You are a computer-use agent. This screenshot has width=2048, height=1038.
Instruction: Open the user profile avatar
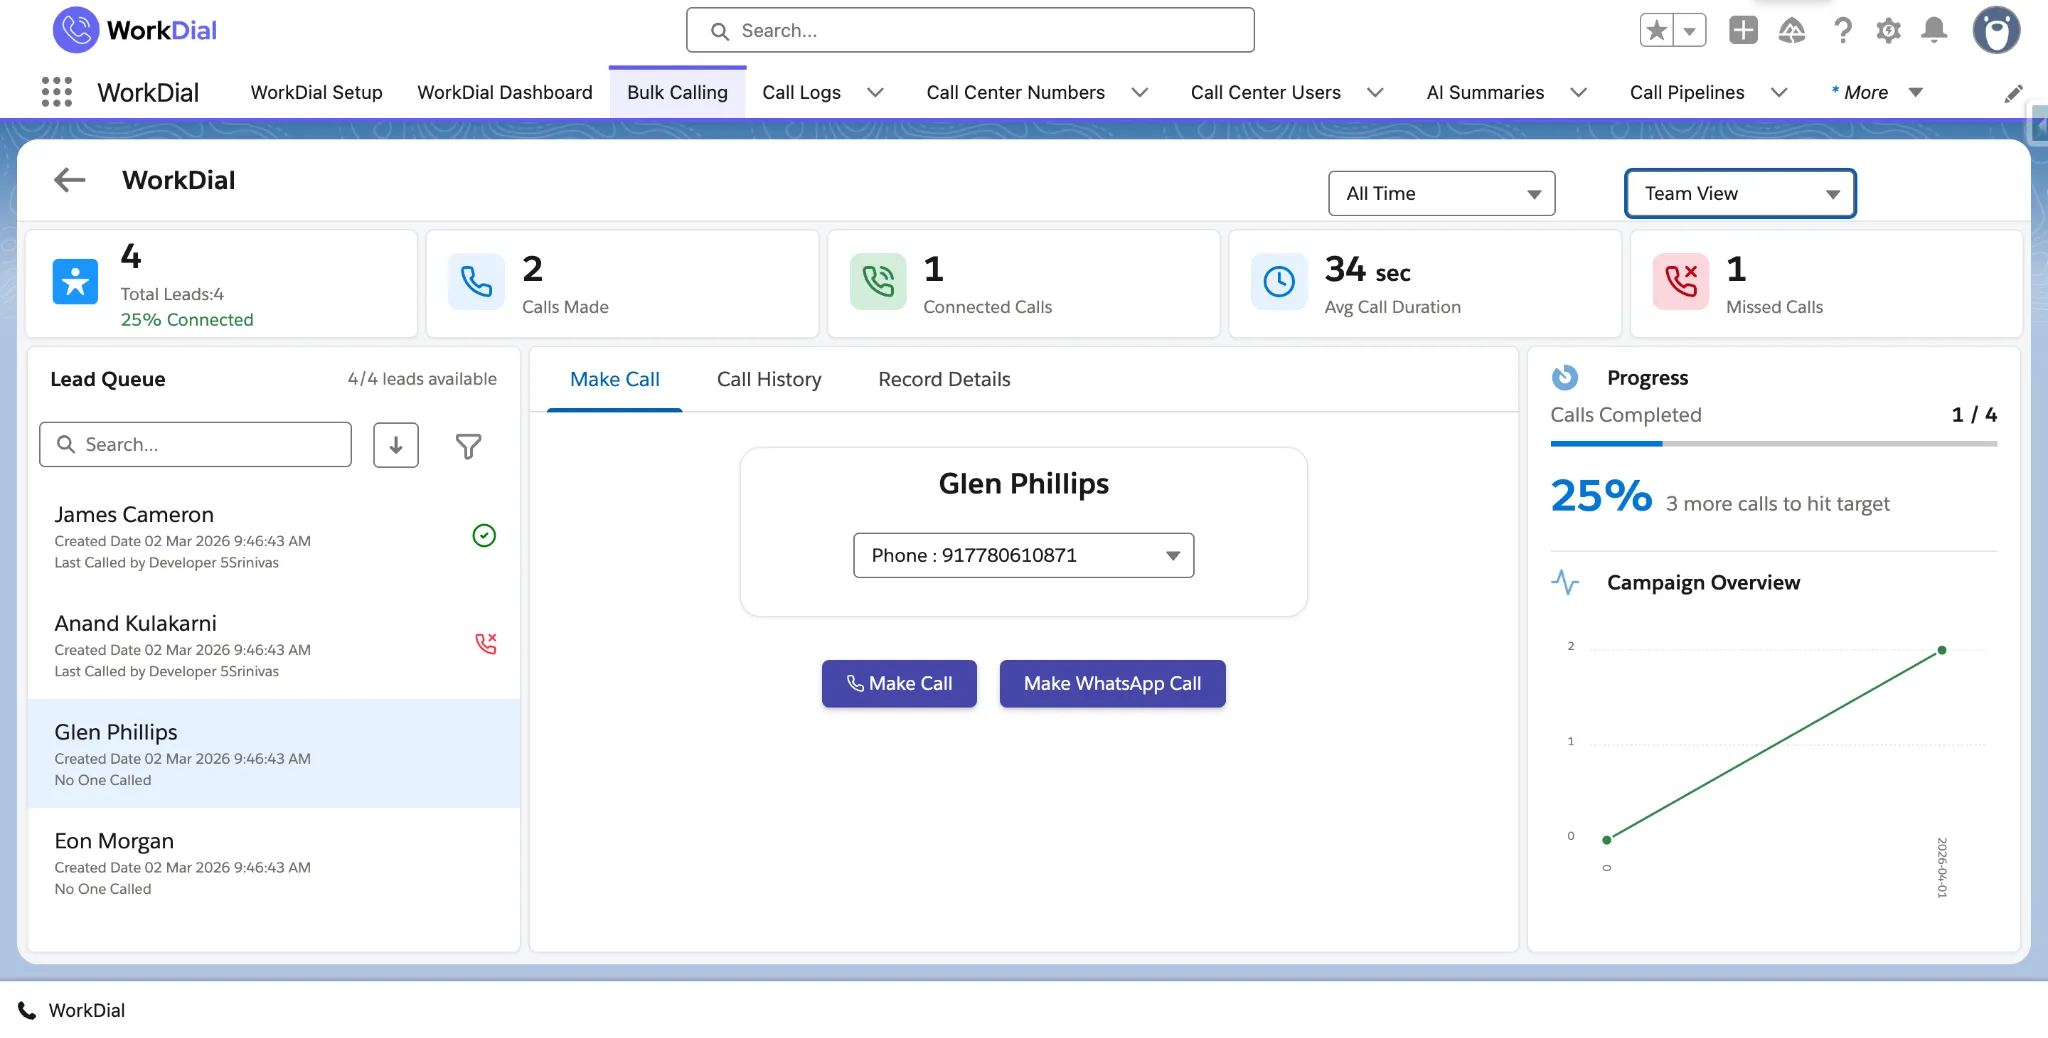(1996, 30)
